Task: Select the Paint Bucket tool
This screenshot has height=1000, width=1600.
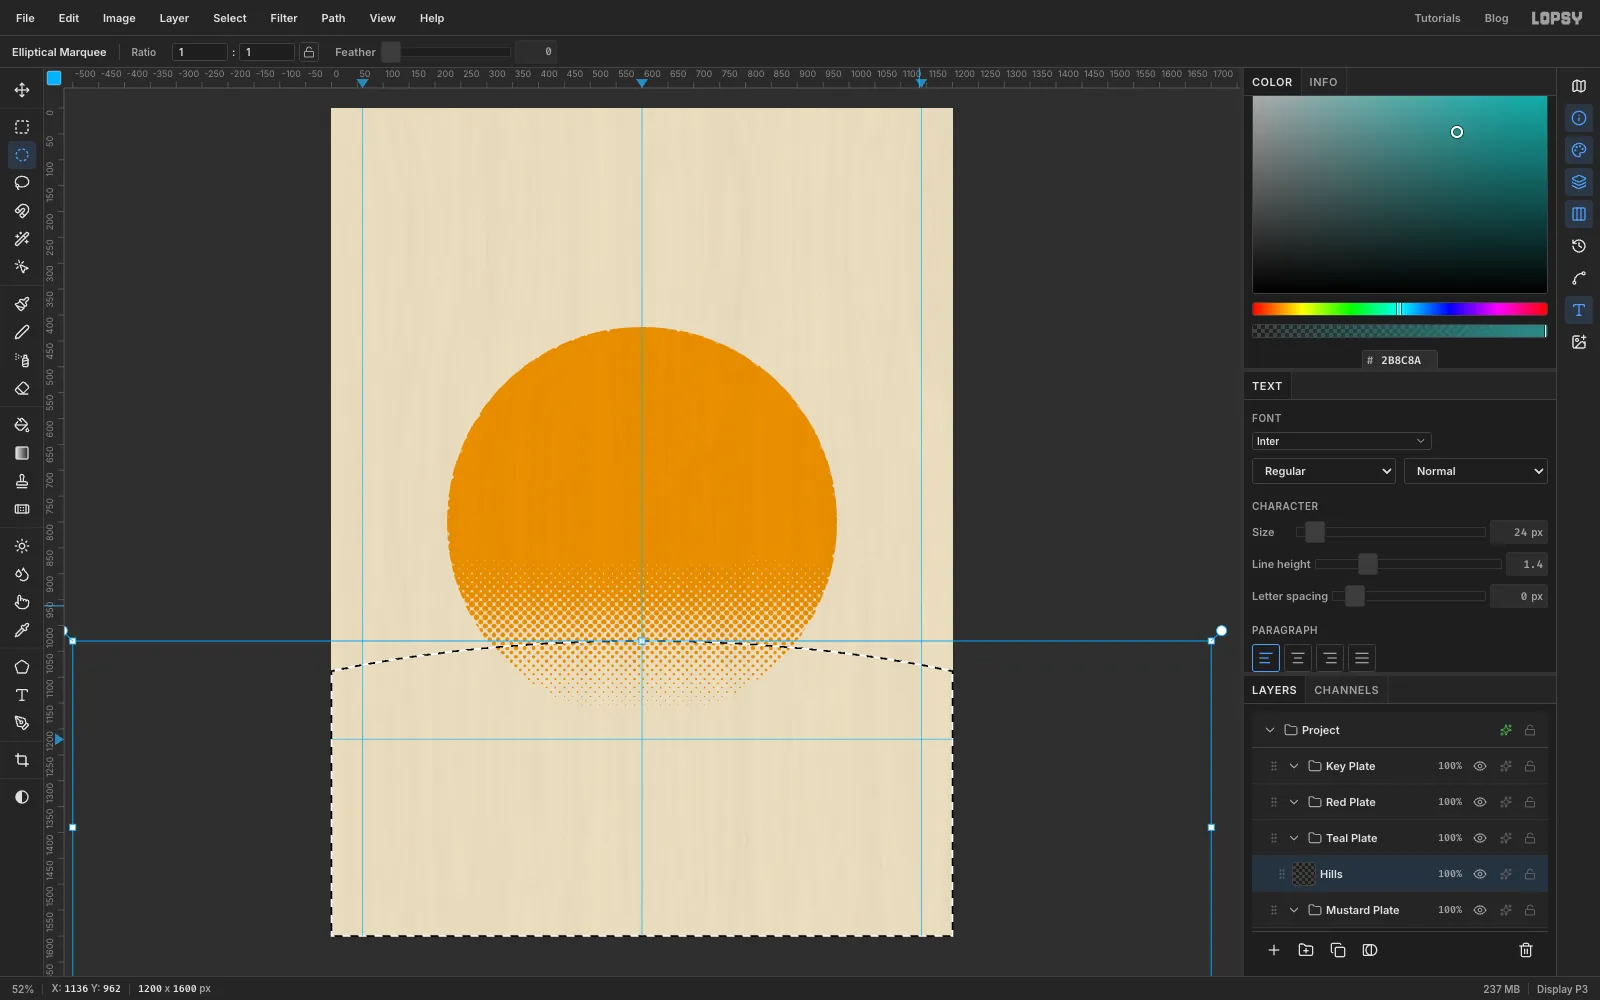Action: pyautogui.click(x=22, y=425)
